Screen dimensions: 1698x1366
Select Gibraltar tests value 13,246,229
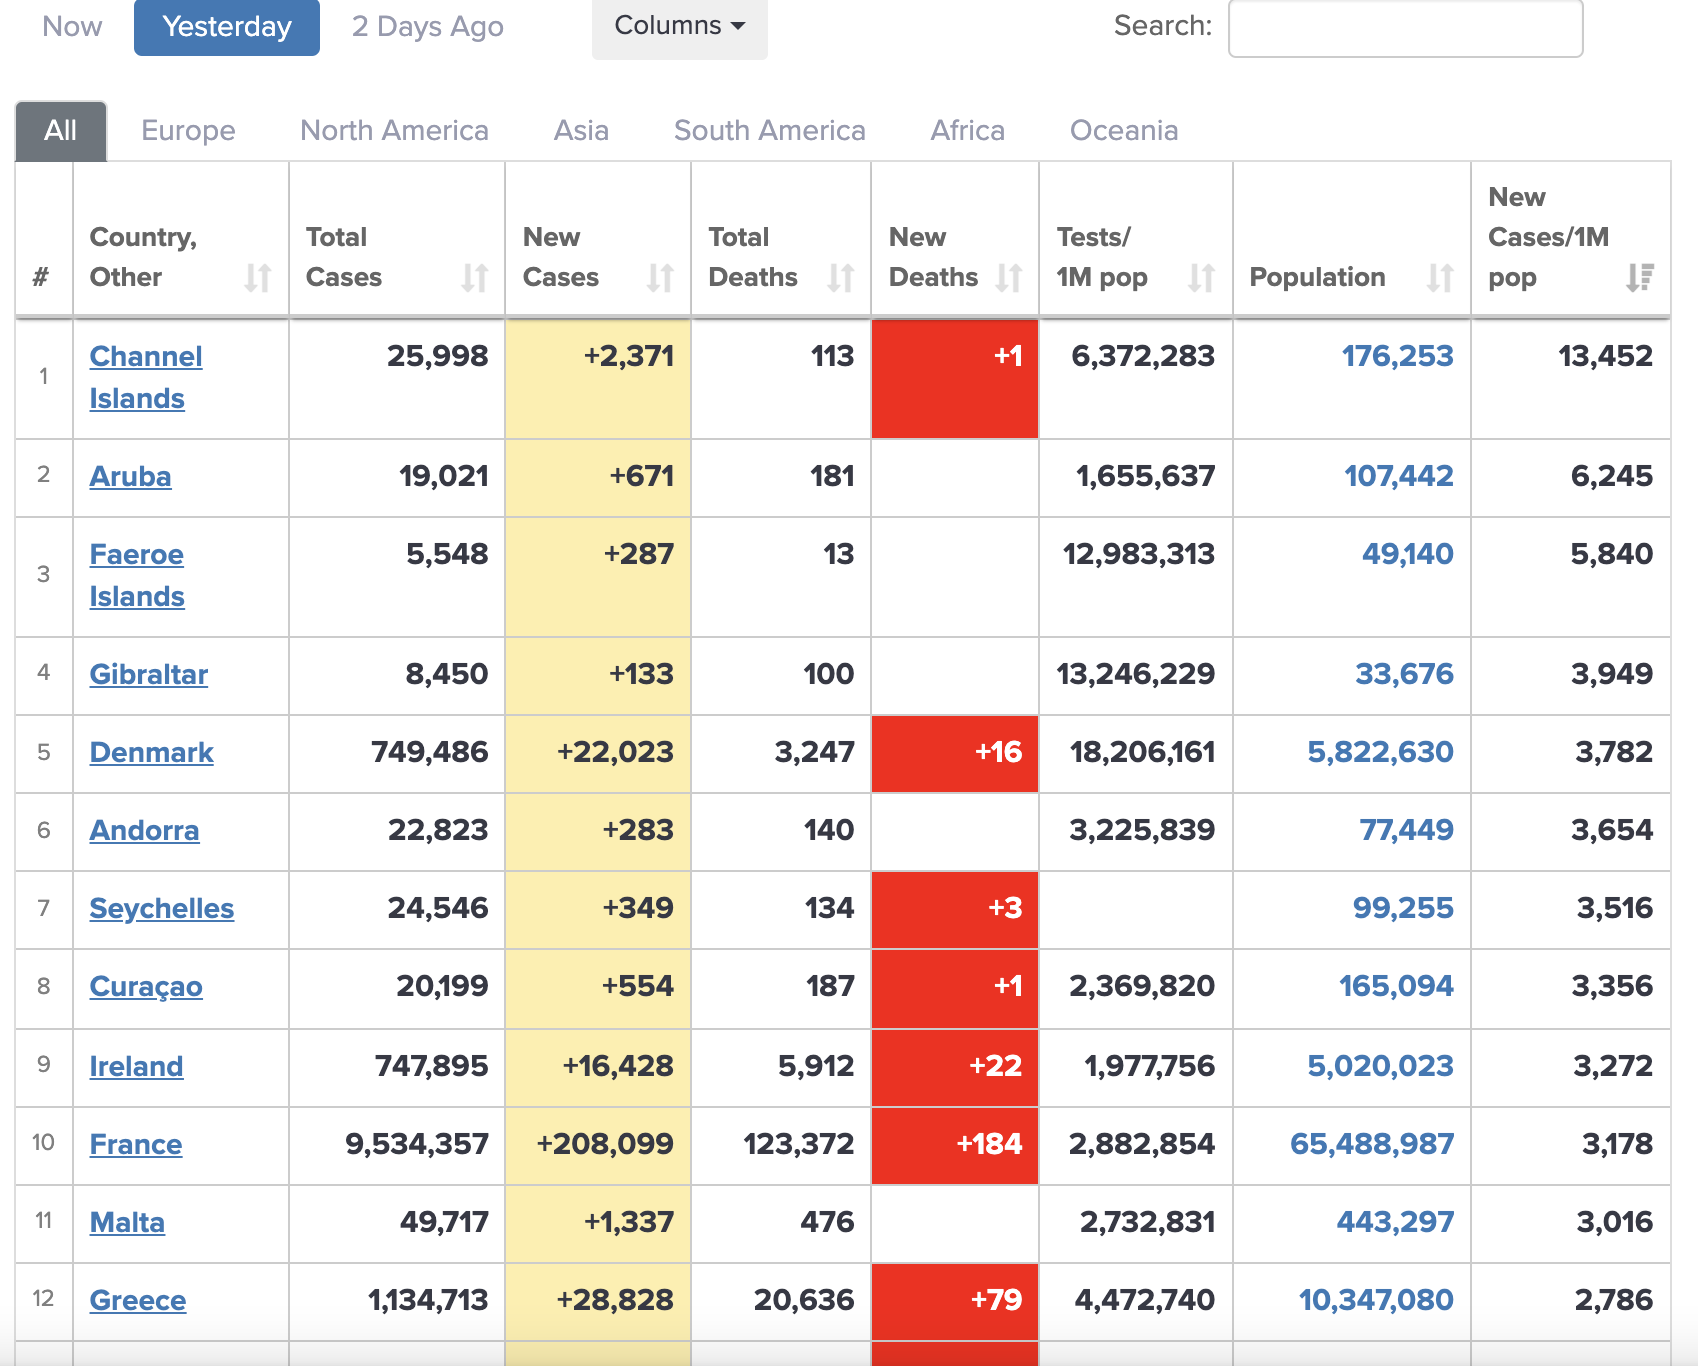pyautogui.click(x=1136, y=675)
